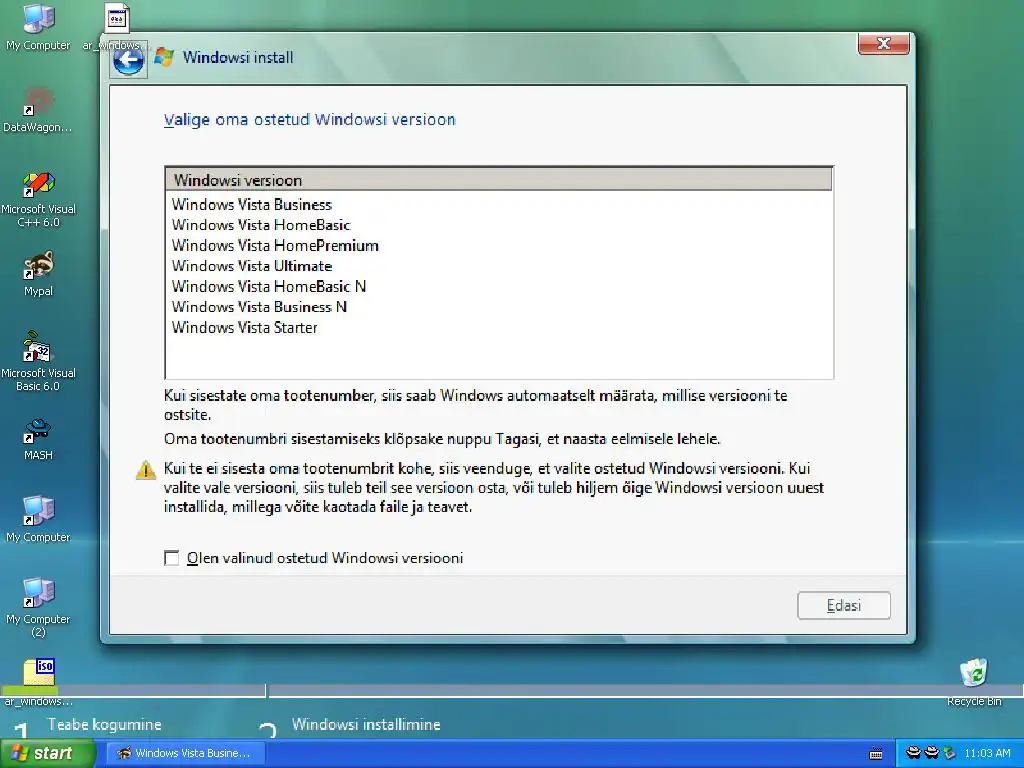Viewport: 1024px width, 768px height.
Task: Click the Safely Remove Hardware tray icon
Action: click(x=950, y=753)
